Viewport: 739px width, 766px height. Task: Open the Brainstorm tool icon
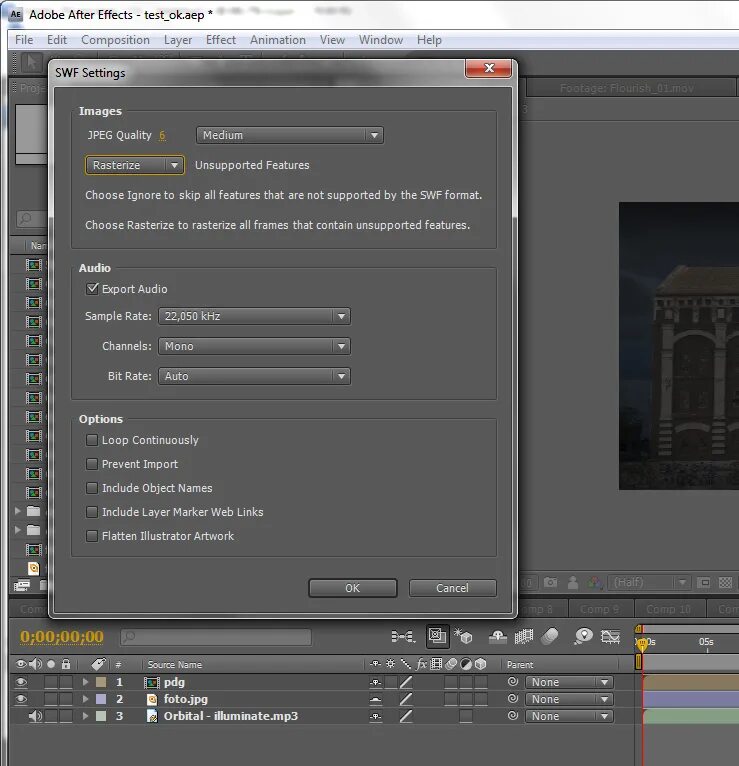tap(584, 637)
